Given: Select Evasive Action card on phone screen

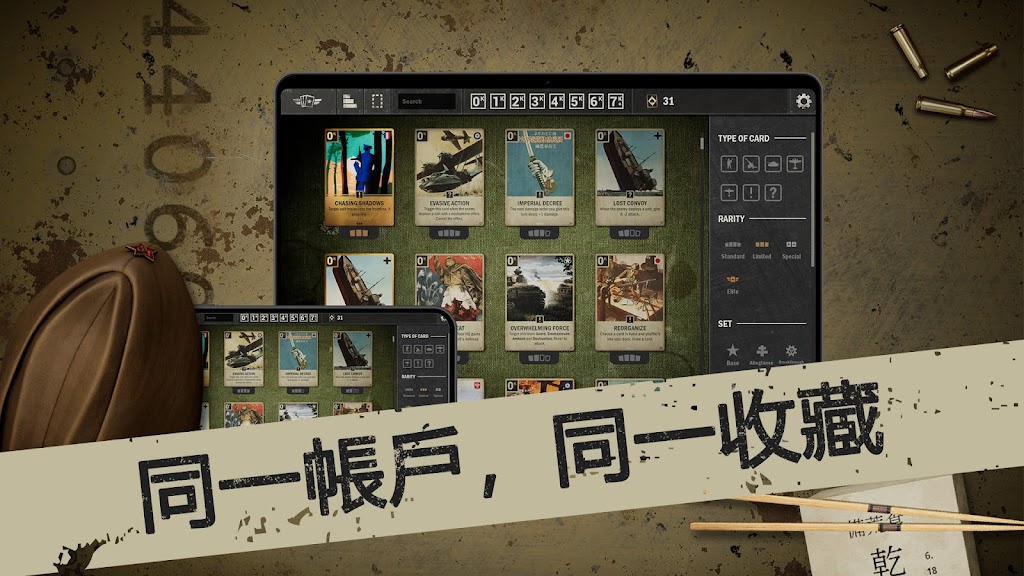Looking at the screenshot, I should tap(244, 359).
